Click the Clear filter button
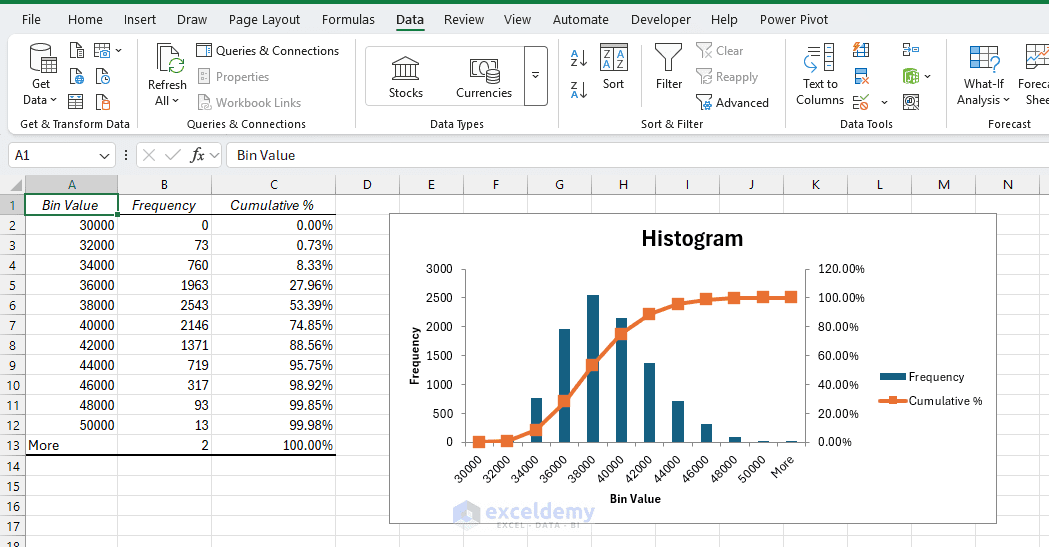The image size is (1049, 547). point(719,51)
